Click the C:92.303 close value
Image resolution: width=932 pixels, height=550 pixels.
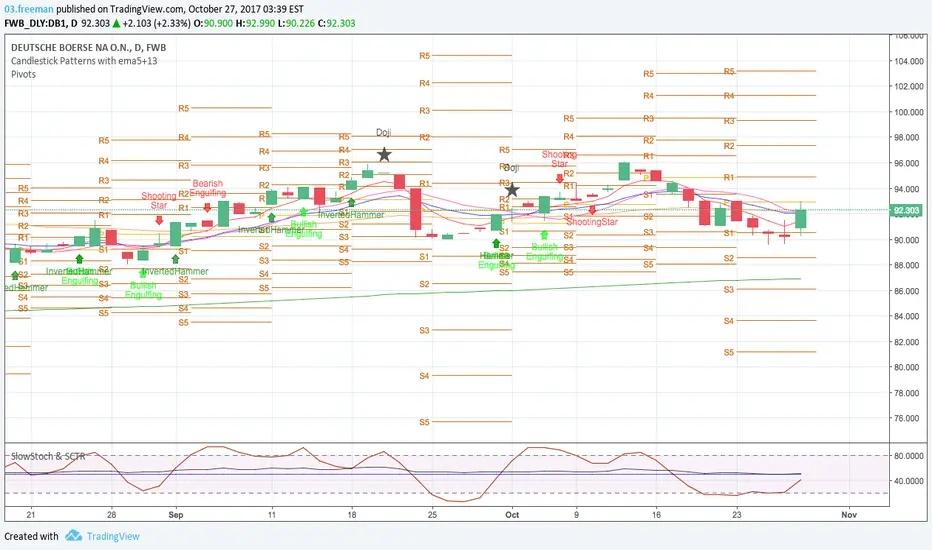click(x=336, y=23)
